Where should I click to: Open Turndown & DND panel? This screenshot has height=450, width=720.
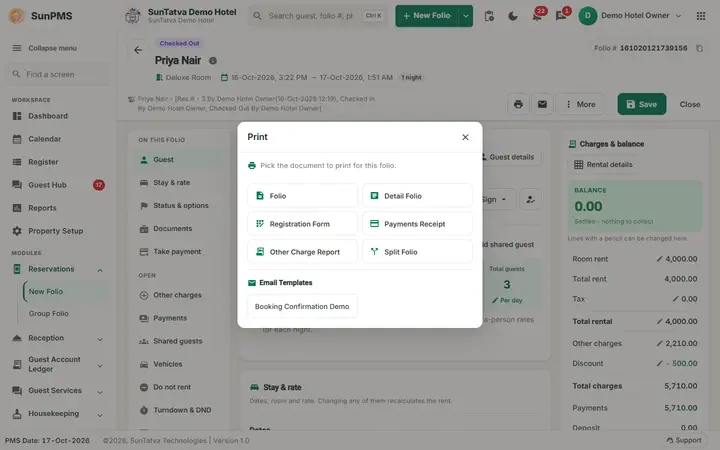179,410
